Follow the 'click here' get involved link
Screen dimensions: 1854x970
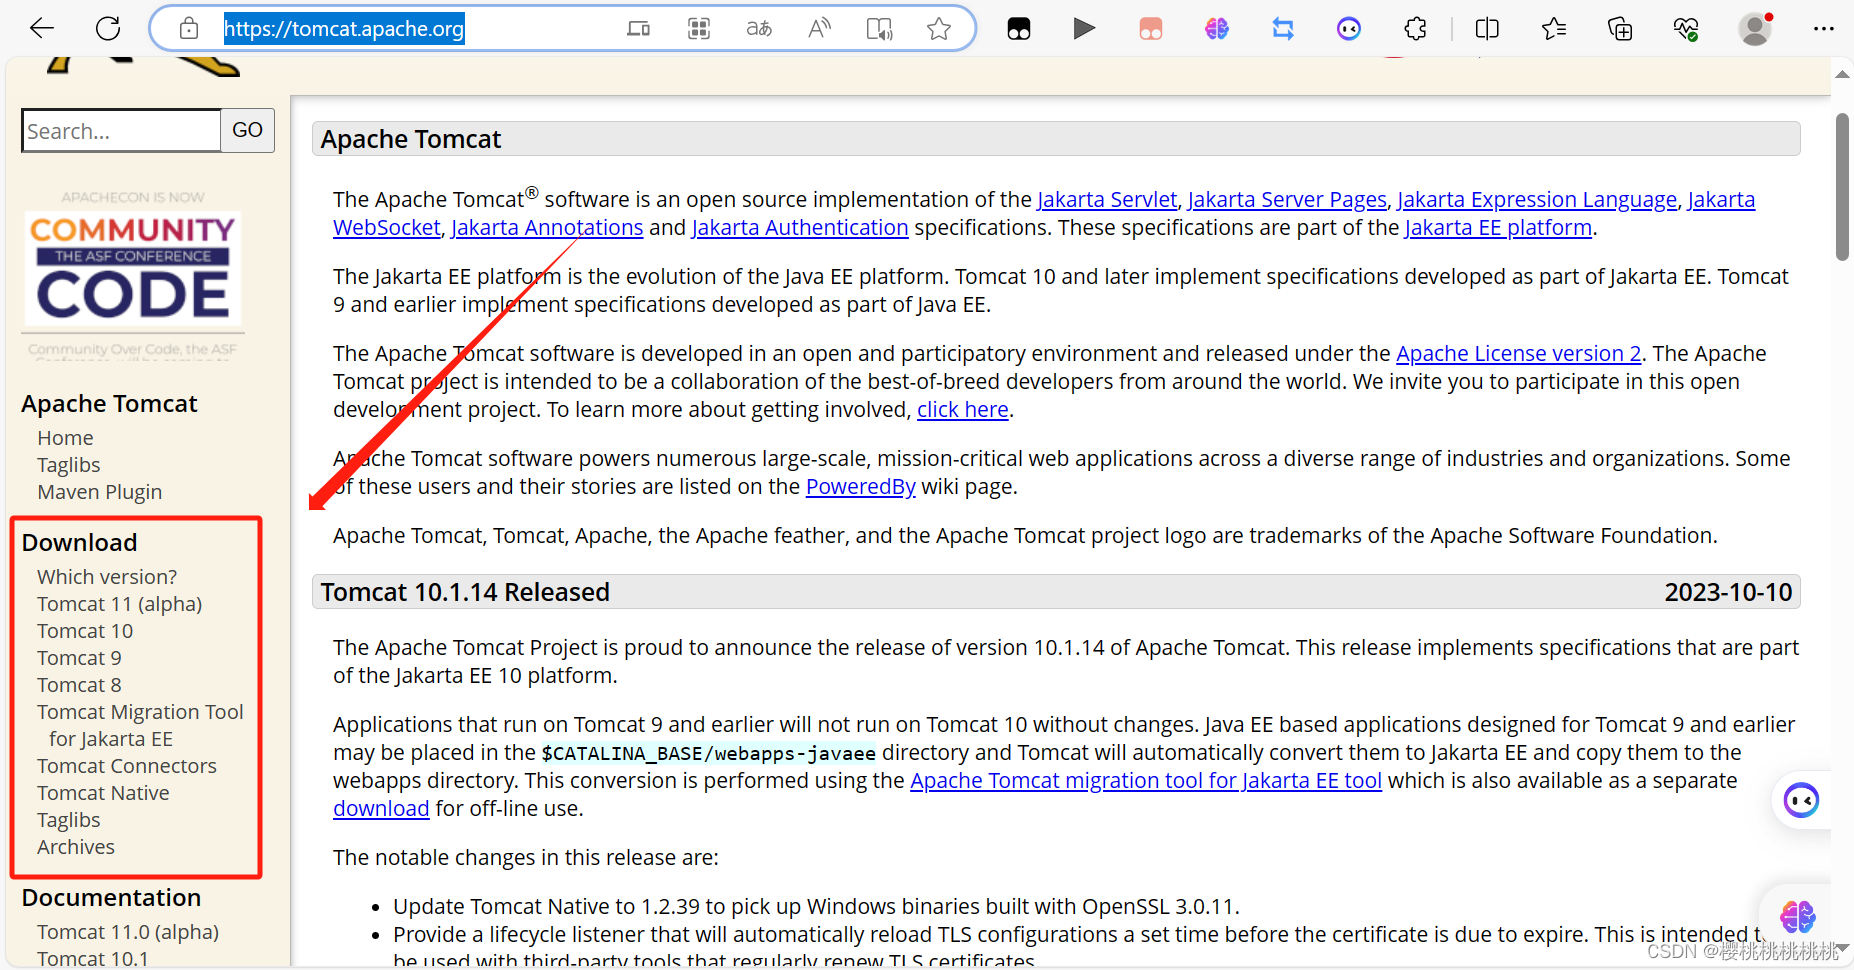point(963,410)
